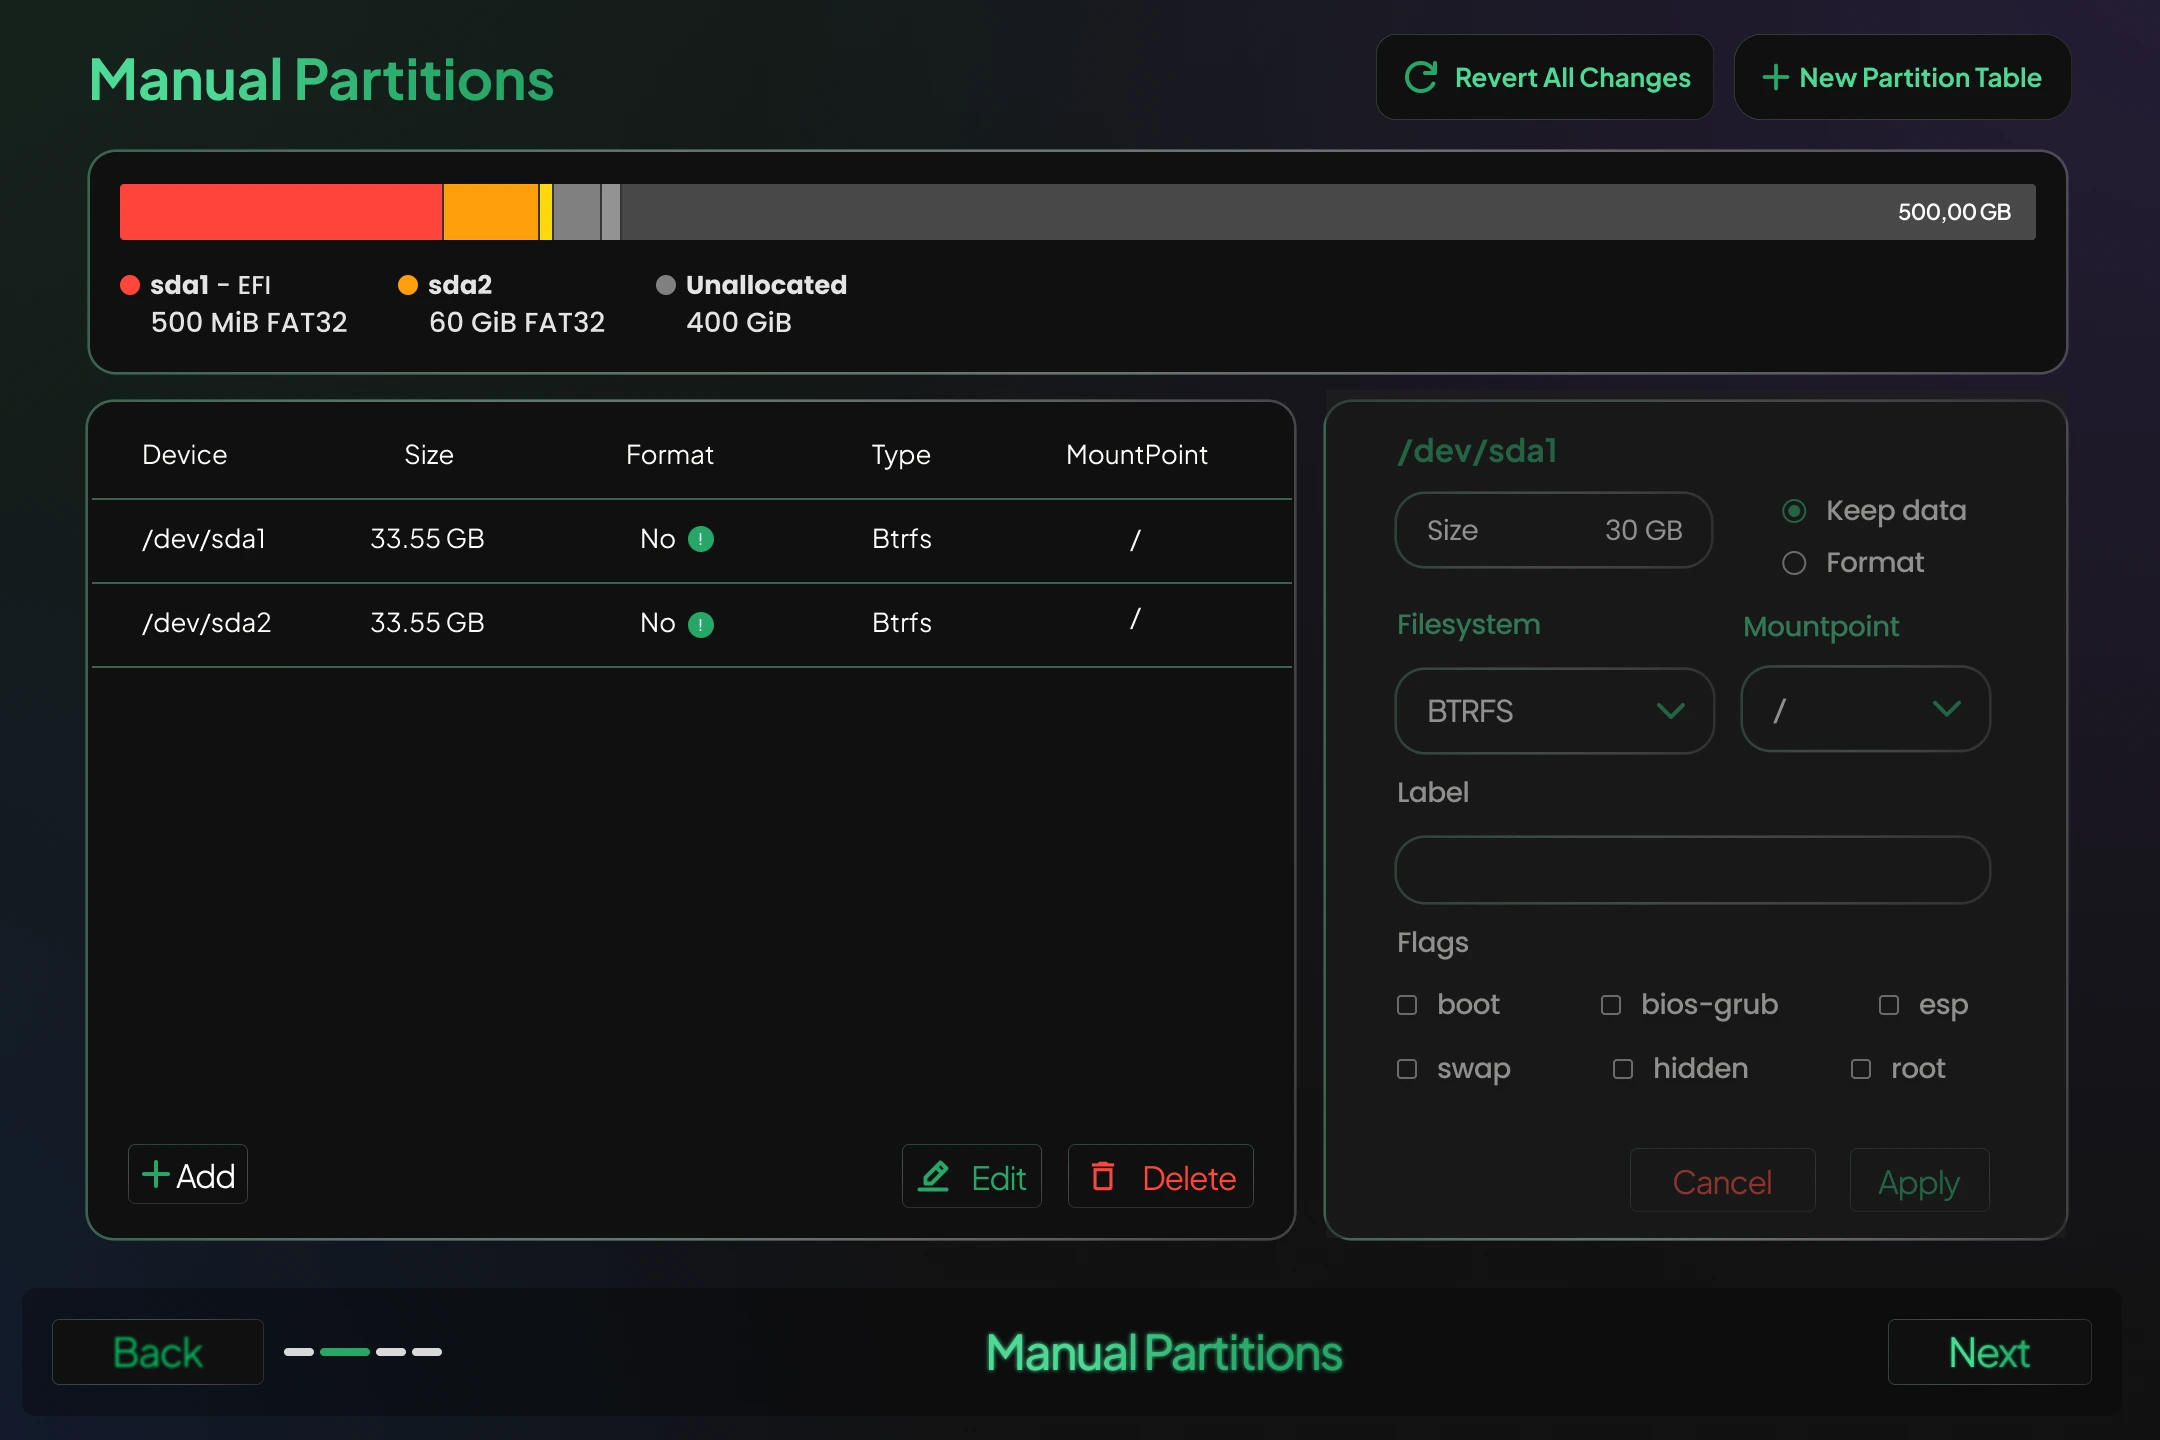2160x1440 pixels.
Task: Click the Back button
Action: (157, 1352)
